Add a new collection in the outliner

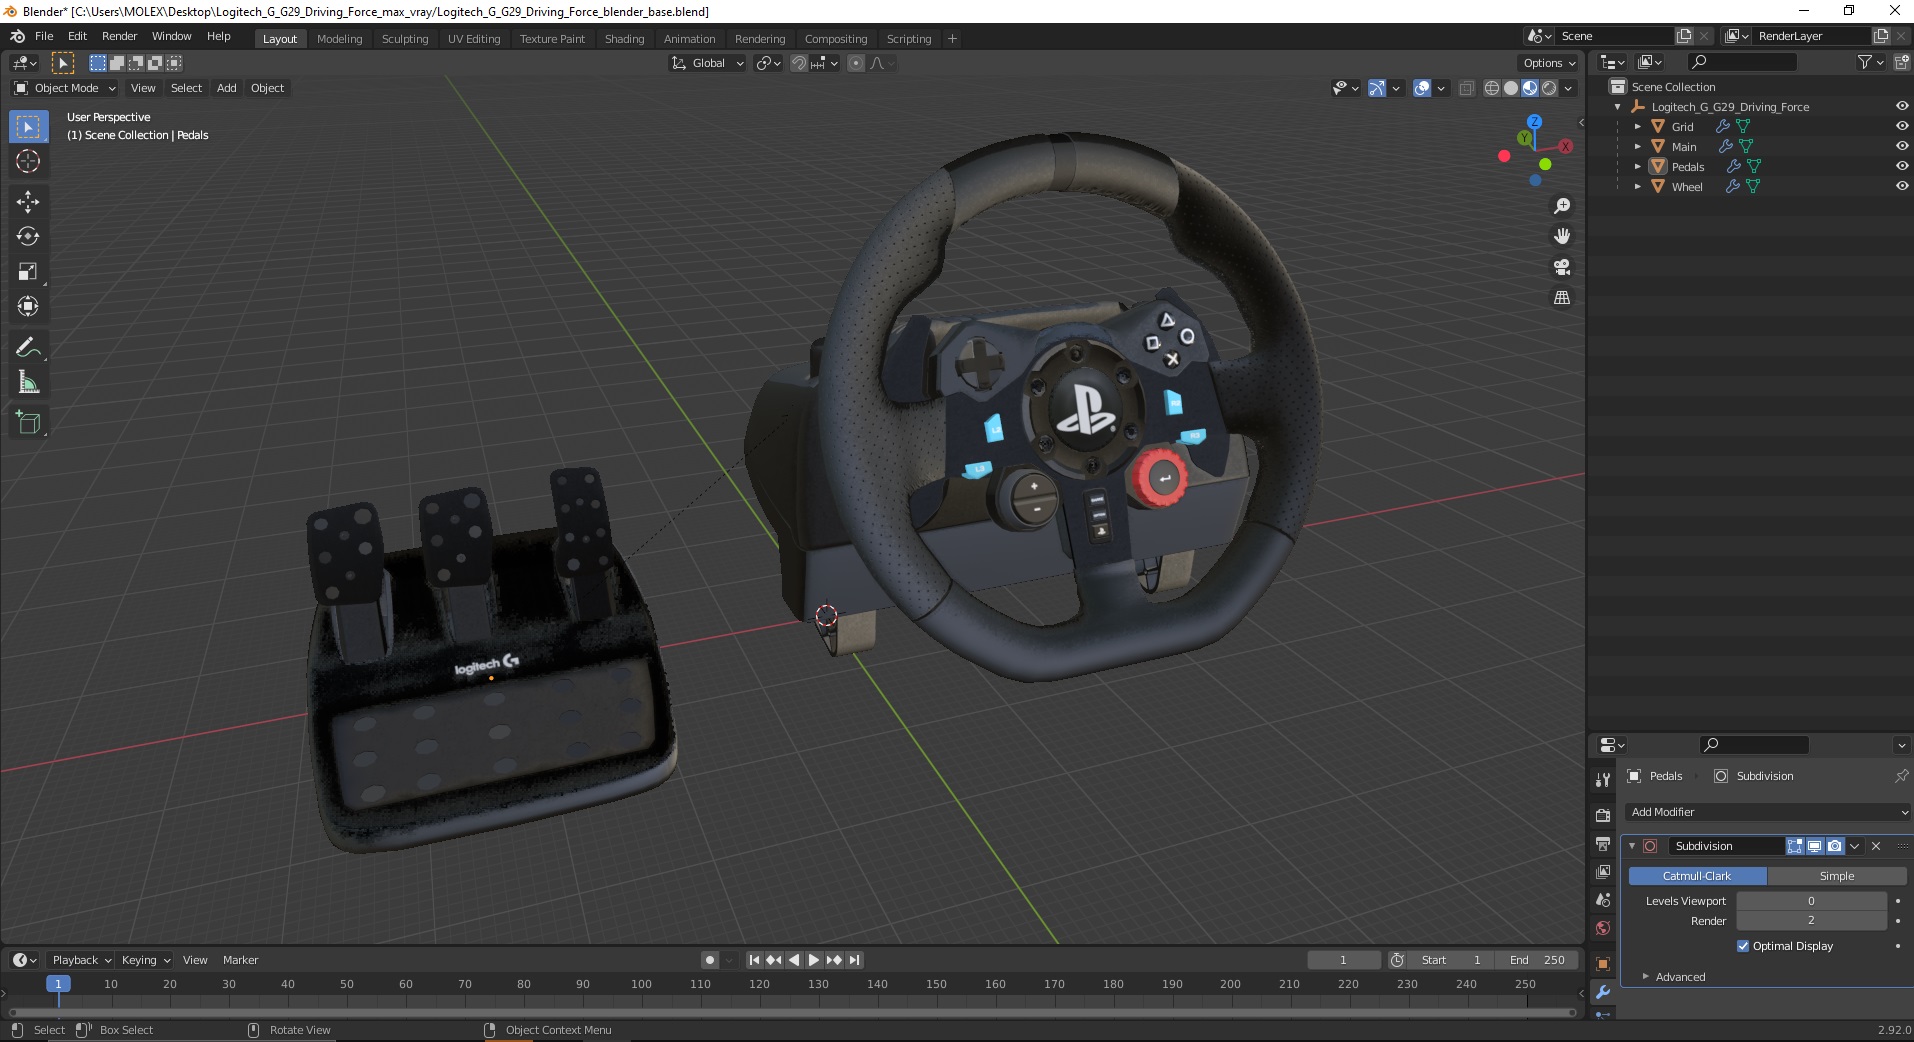coord(1901,62)
